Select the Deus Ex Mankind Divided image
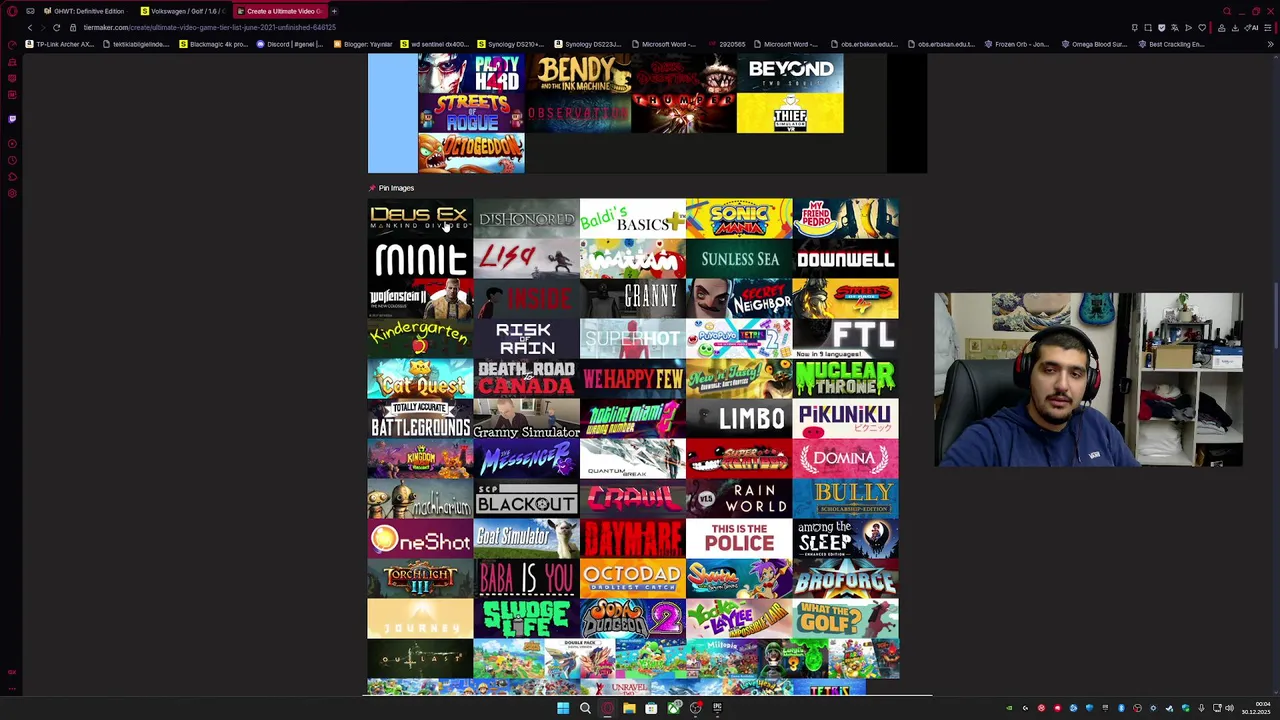 tap(420, 218)
